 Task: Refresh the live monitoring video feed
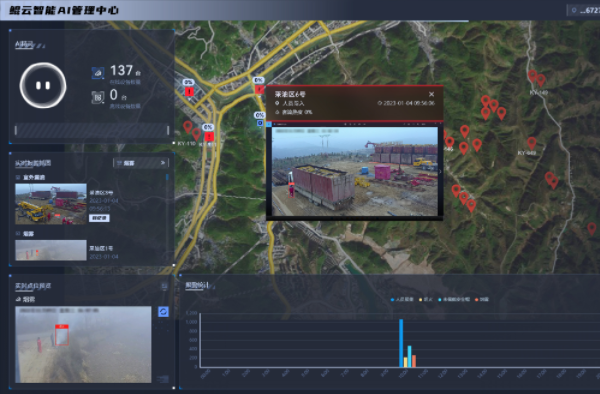tap(163, 312)
